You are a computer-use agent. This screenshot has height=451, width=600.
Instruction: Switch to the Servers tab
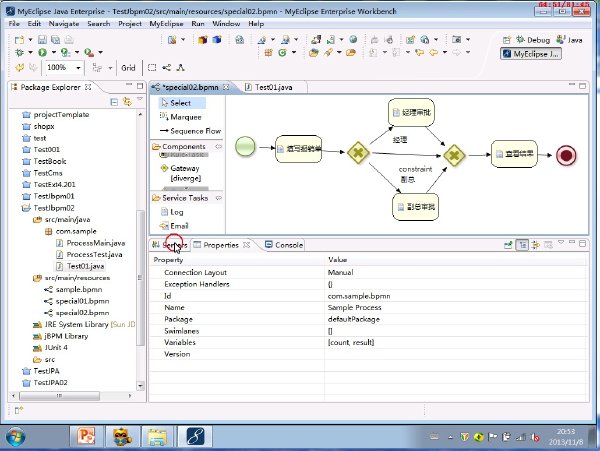pyautogui.click(x=170, y=245)
